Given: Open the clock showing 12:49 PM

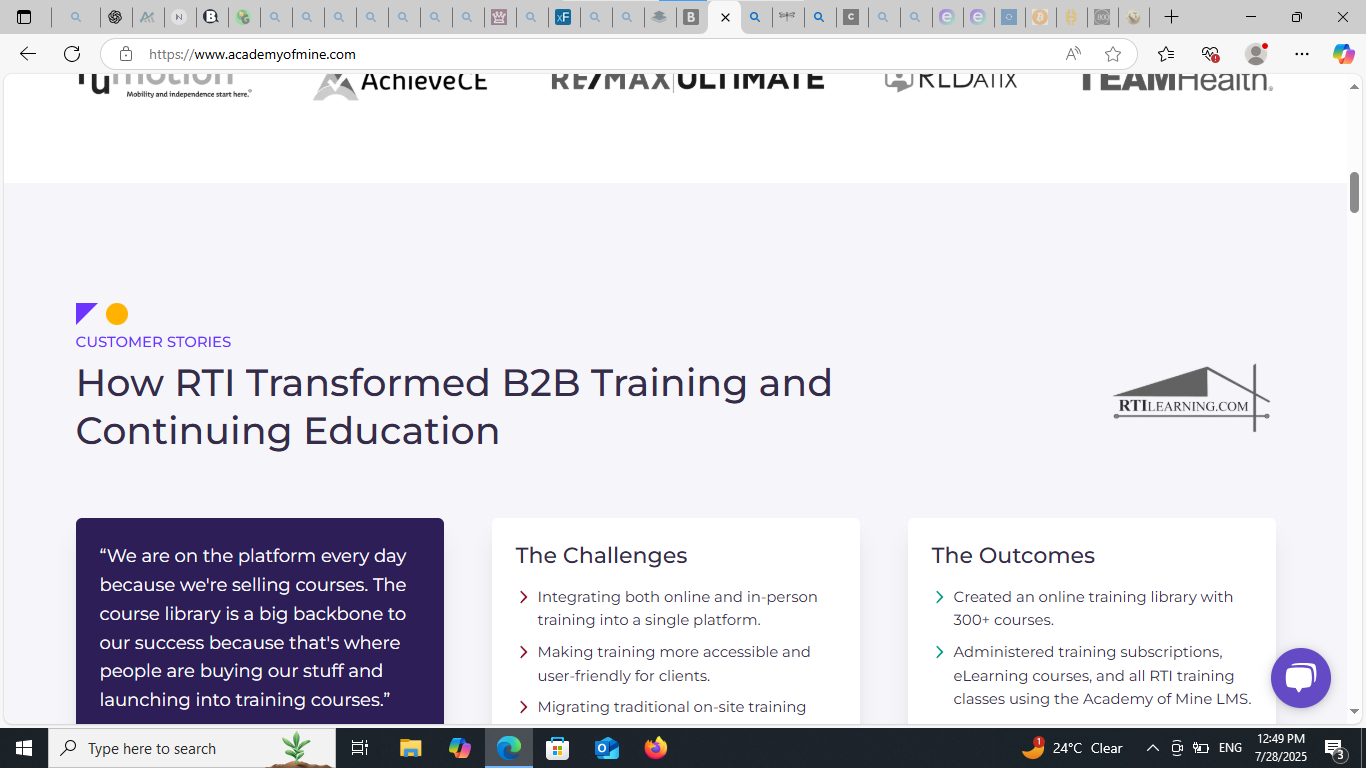Looking at the screenshot, I should (1281, 748).
